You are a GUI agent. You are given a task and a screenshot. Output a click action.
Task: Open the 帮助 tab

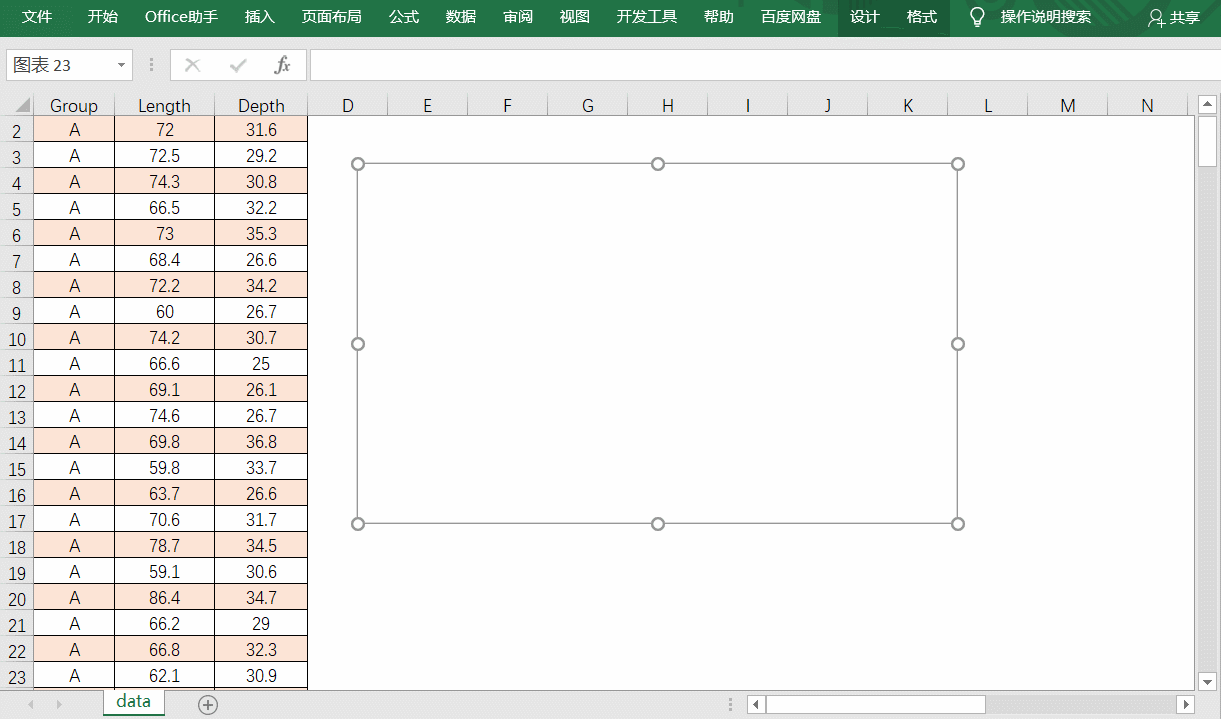point(718,17)
